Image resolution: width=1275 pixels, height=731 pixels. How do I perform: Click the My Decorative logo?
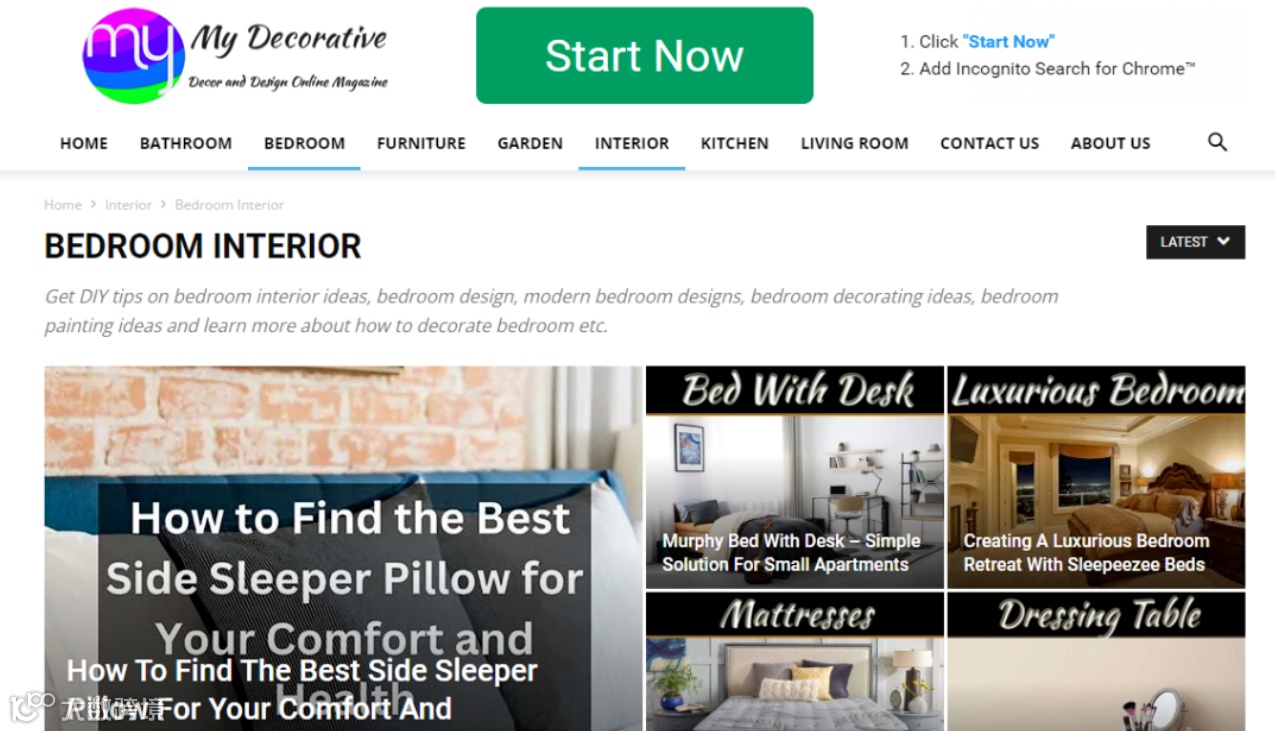[x=235, y=56]
